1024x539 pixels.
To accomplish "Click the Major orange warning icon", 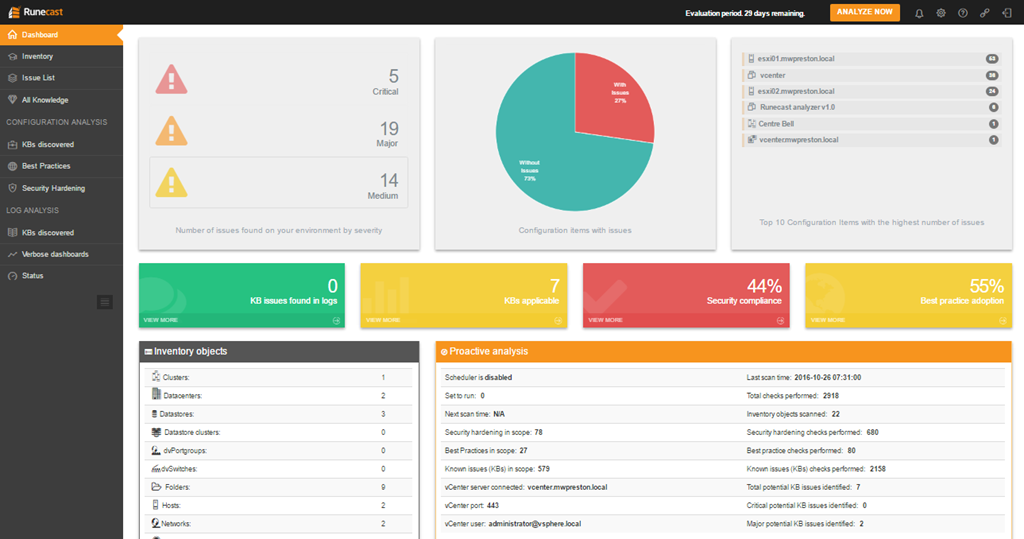I will (171, 131).
